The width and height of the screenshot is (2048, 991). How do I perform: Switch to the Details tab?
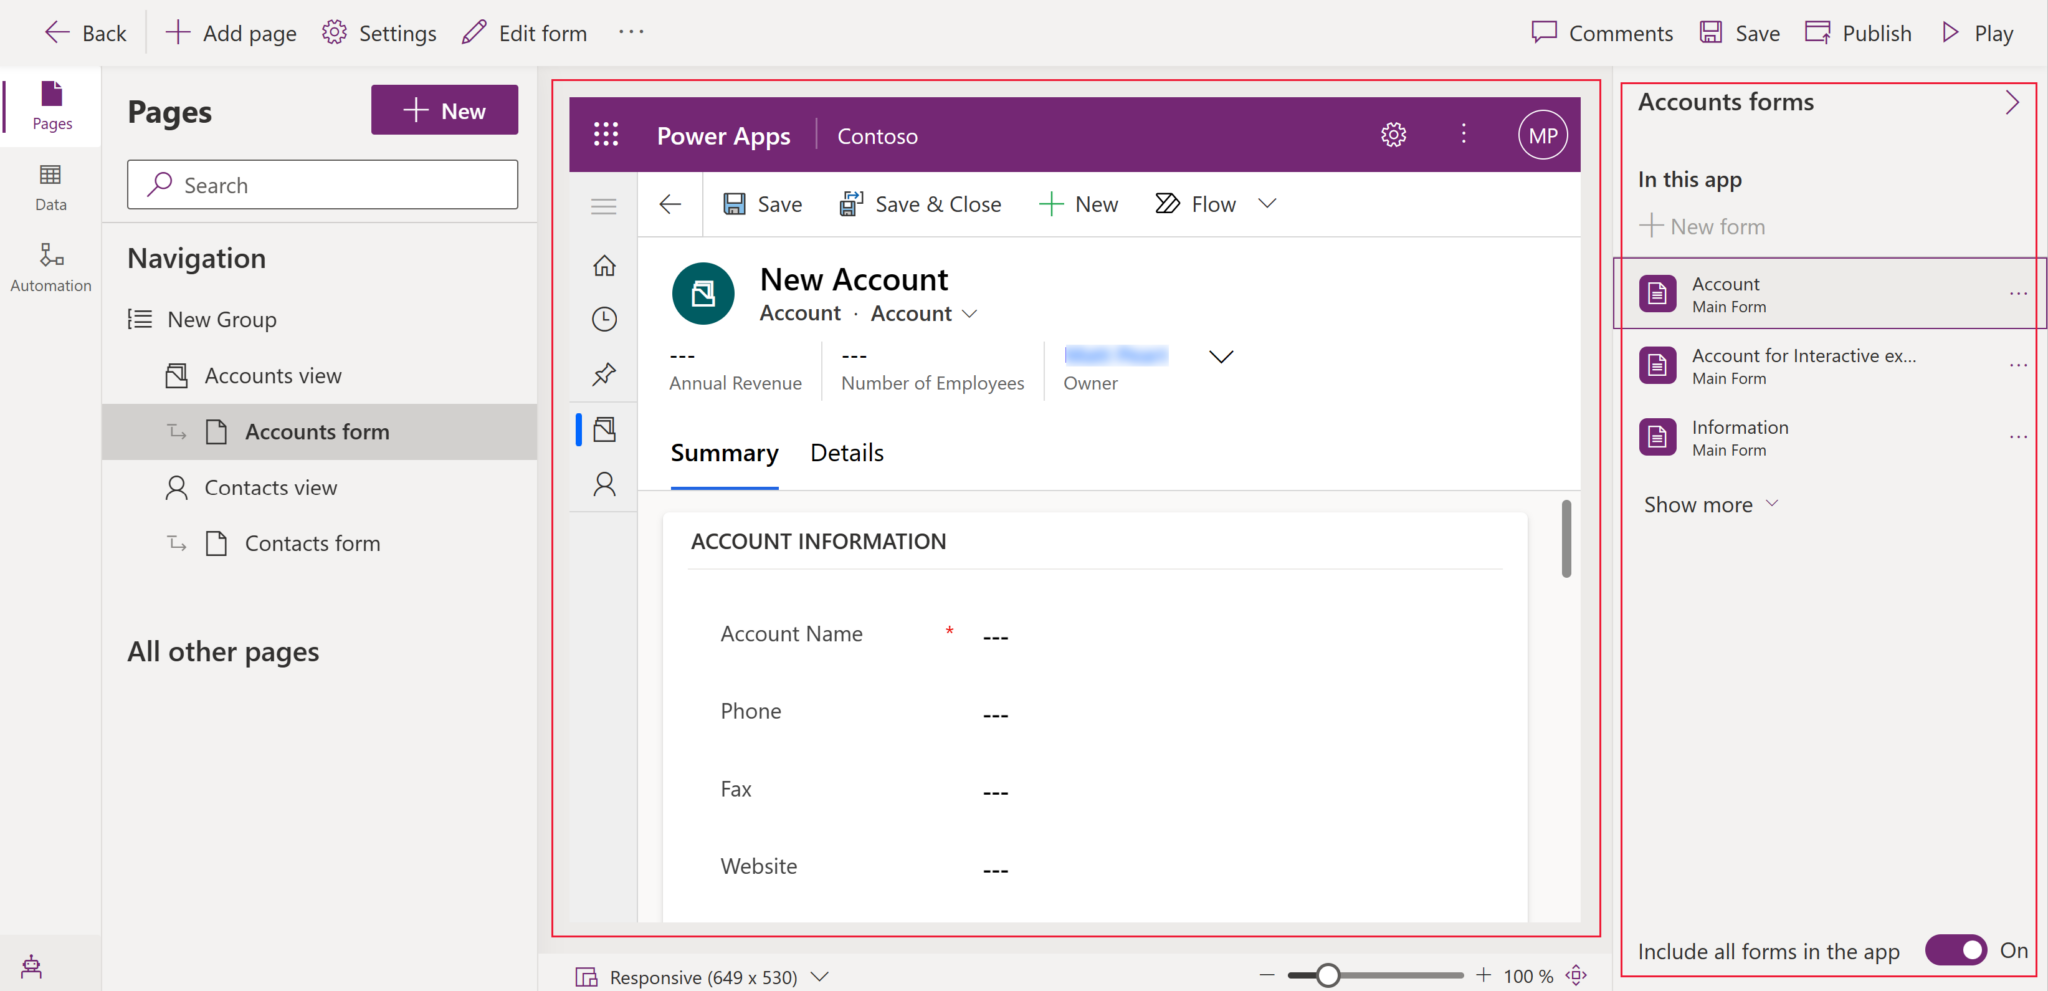[x=846, y=453]
